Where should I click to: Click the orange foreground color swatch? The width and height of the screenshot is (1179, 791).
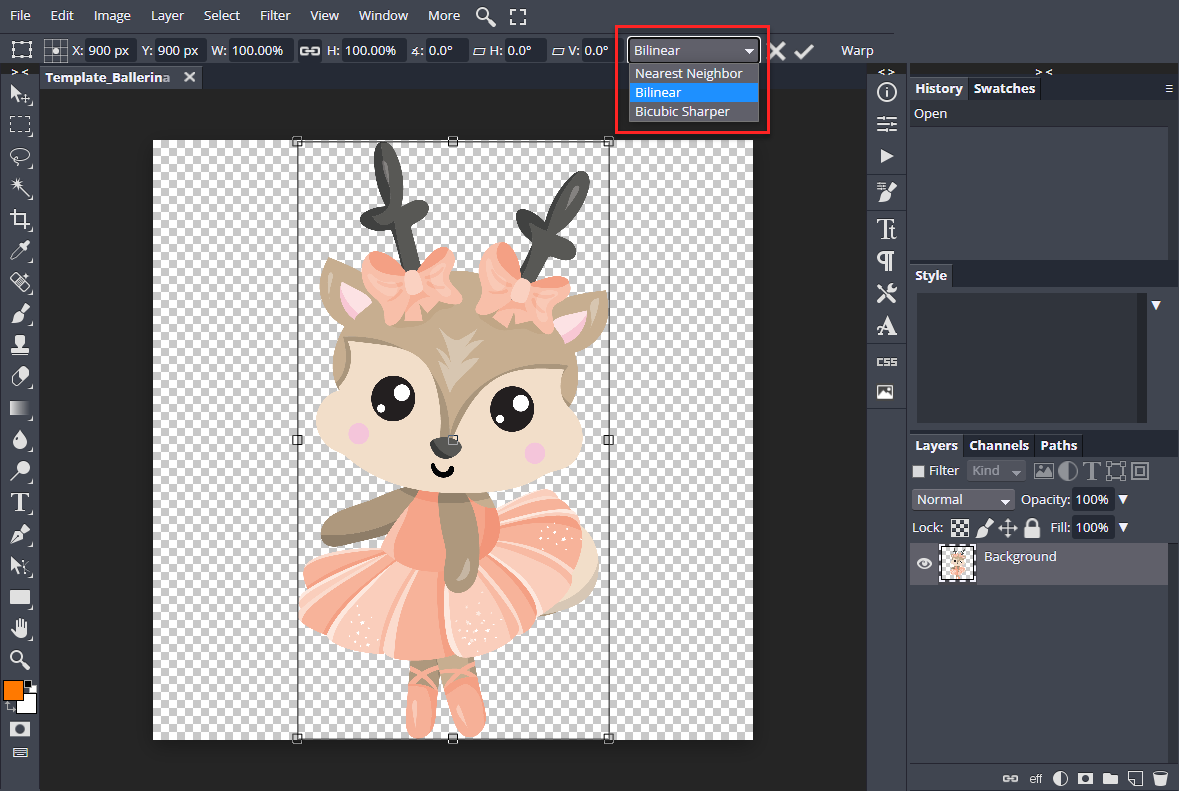coord(13,690)
